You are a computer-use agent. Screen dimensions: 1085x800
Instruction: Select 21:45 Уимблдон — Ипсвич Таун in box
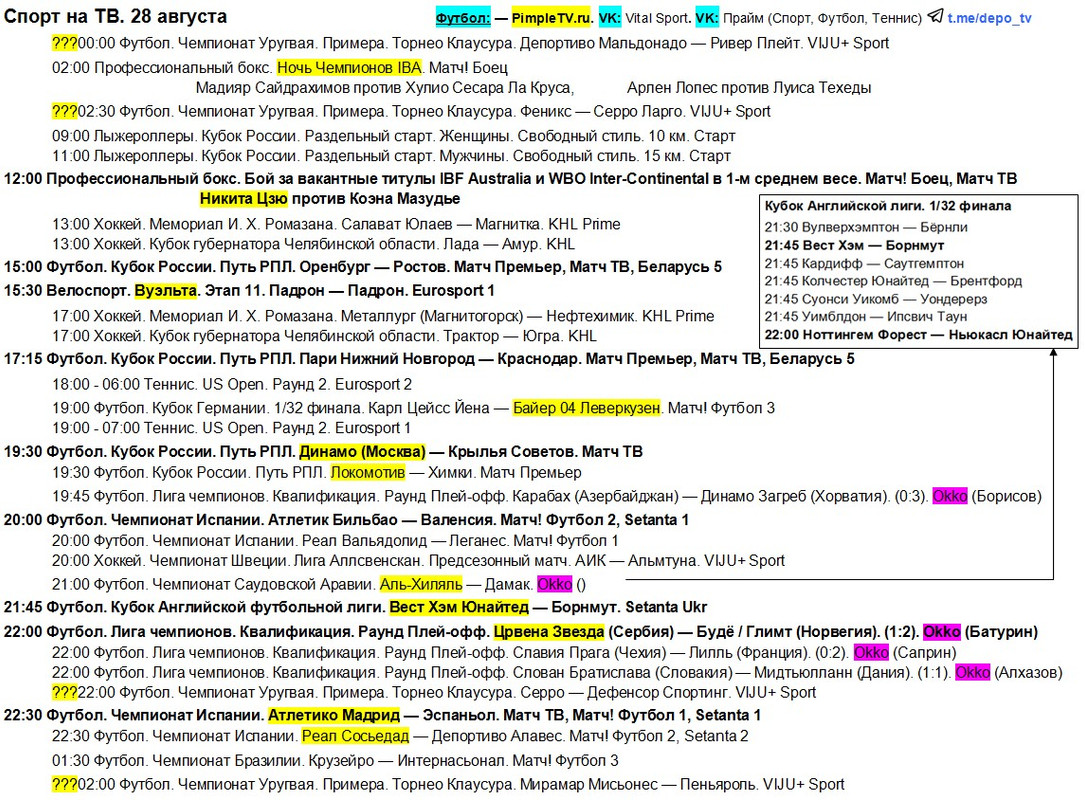[866, 316]
